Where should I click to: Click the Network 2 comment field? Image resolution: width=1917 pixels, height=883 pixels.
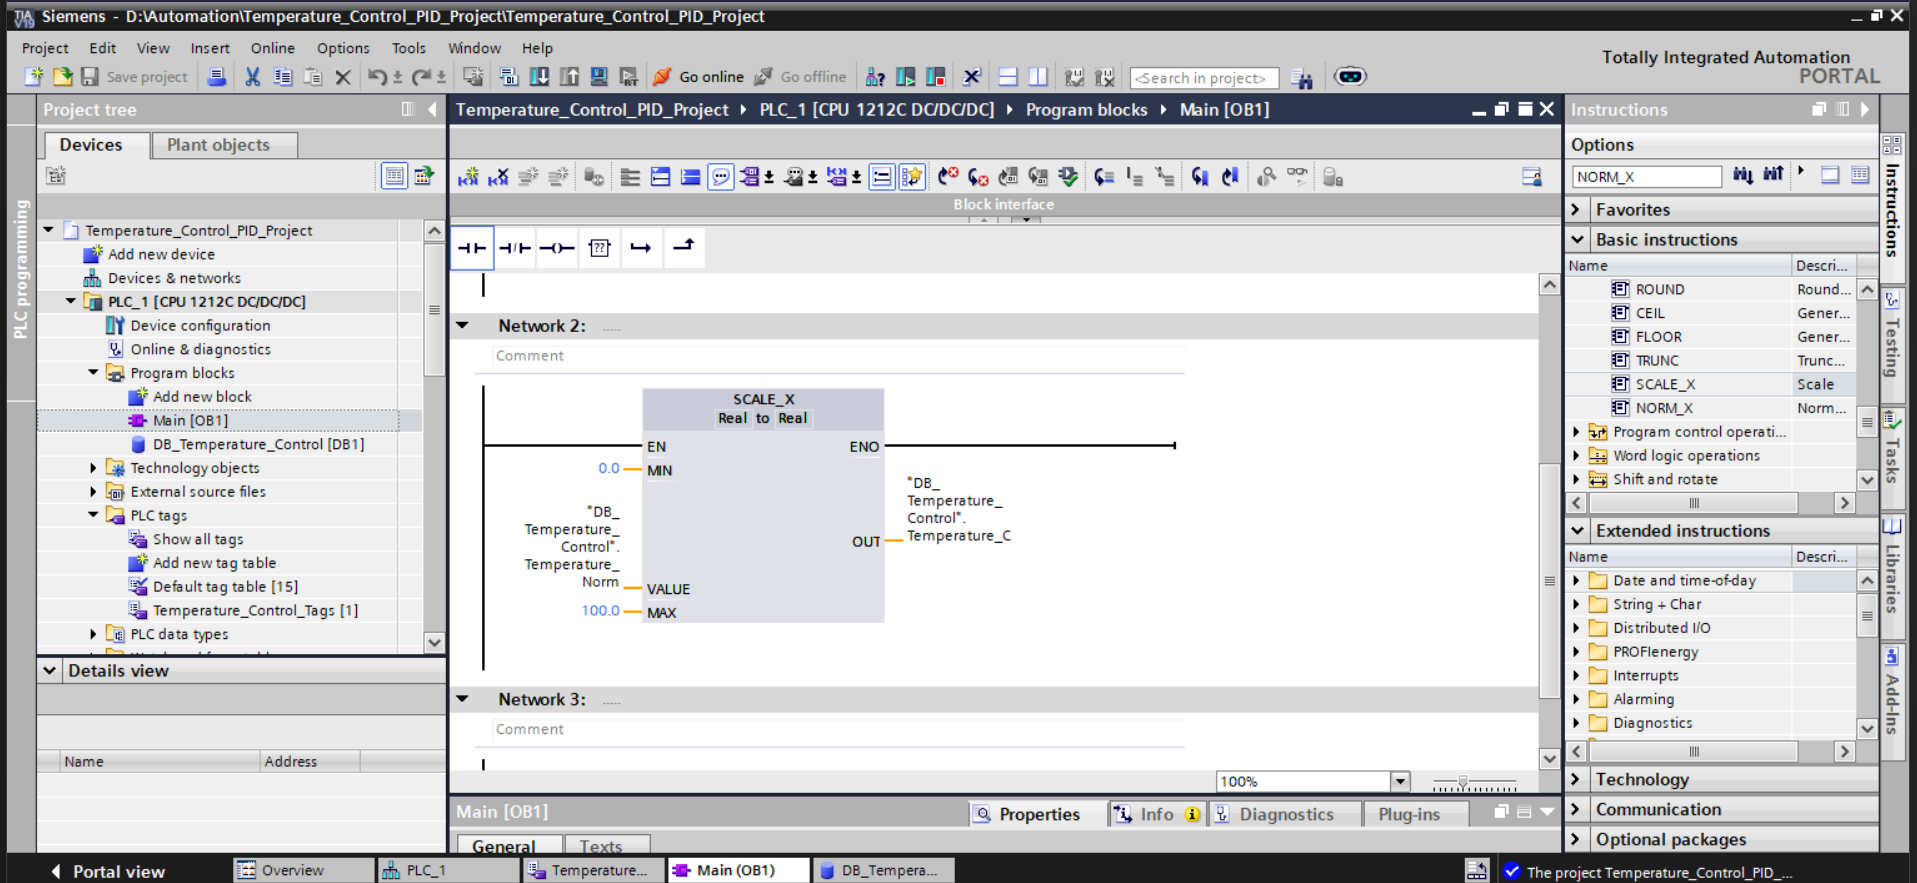838,356
